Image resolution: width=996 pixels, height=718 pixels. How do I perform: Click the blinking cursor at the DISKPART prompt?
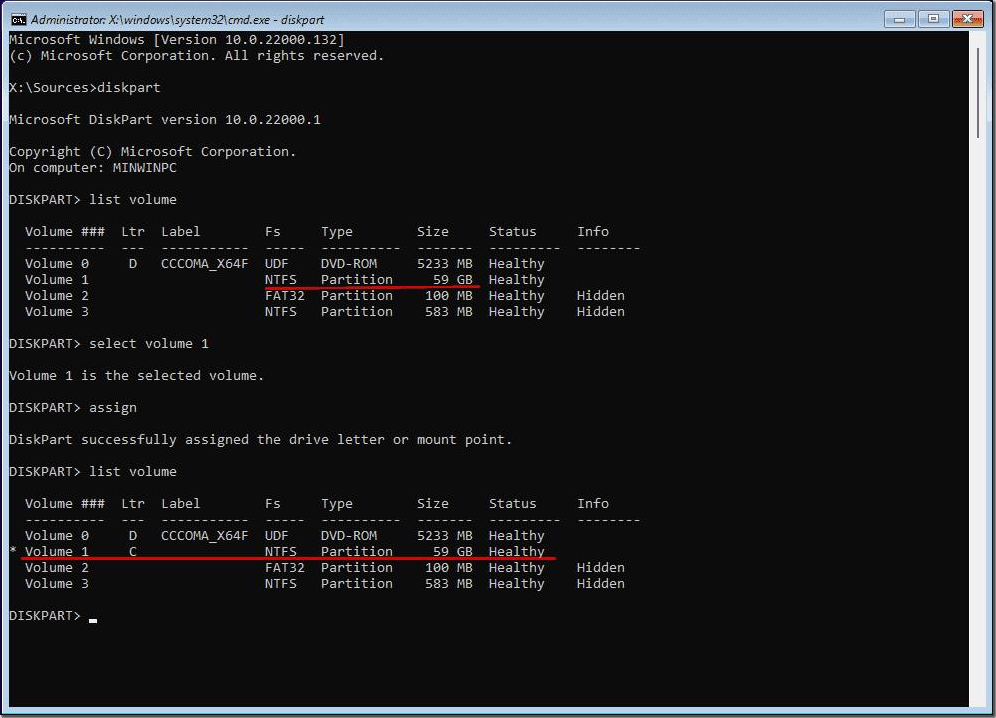(x=92, y=620)
